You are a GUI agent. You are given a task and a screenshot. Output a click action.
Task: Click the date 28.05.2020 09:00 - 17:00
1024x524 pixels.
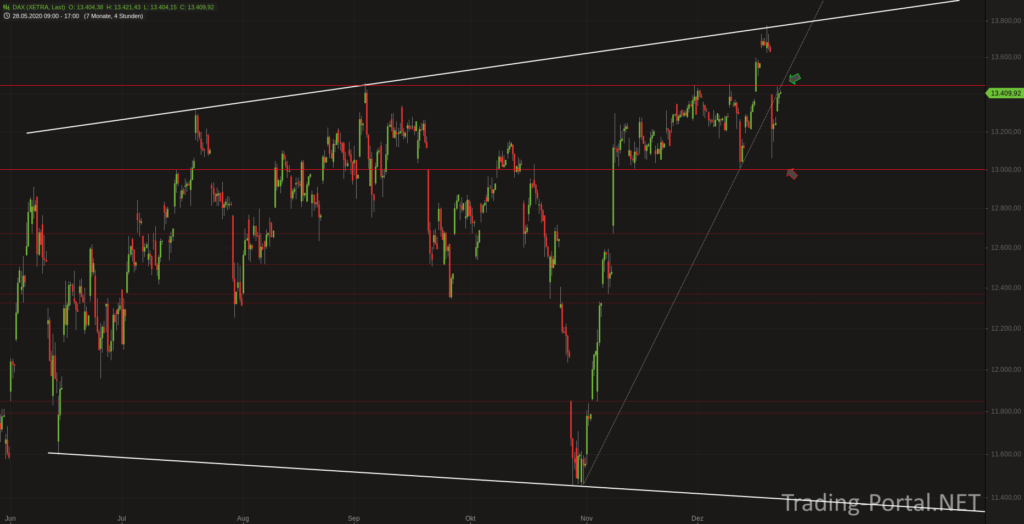pos(46,16)
